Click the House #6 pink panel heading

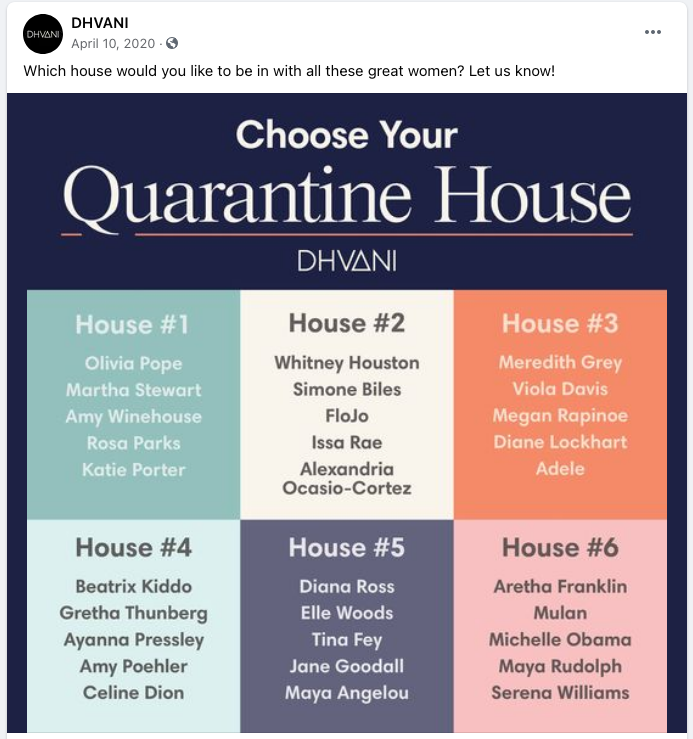pos(560,548)
